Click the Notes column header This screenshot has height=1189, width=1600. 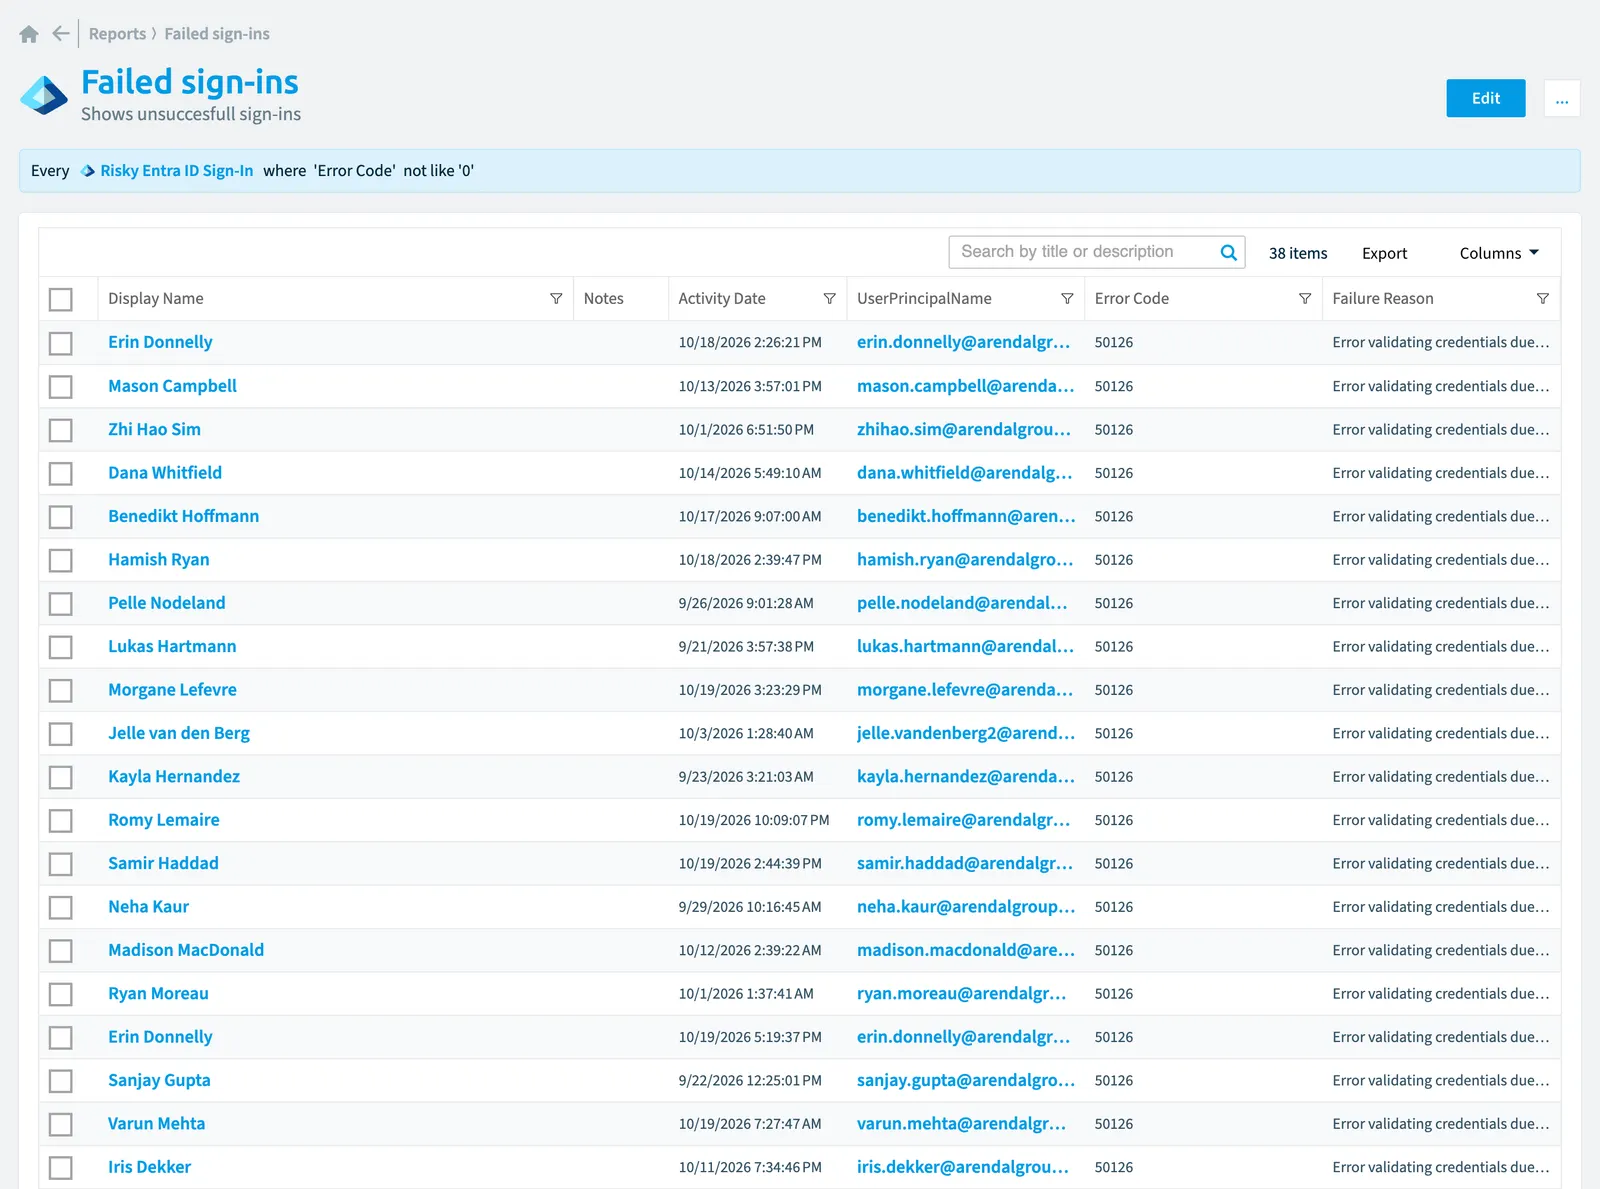click(603, 299)
